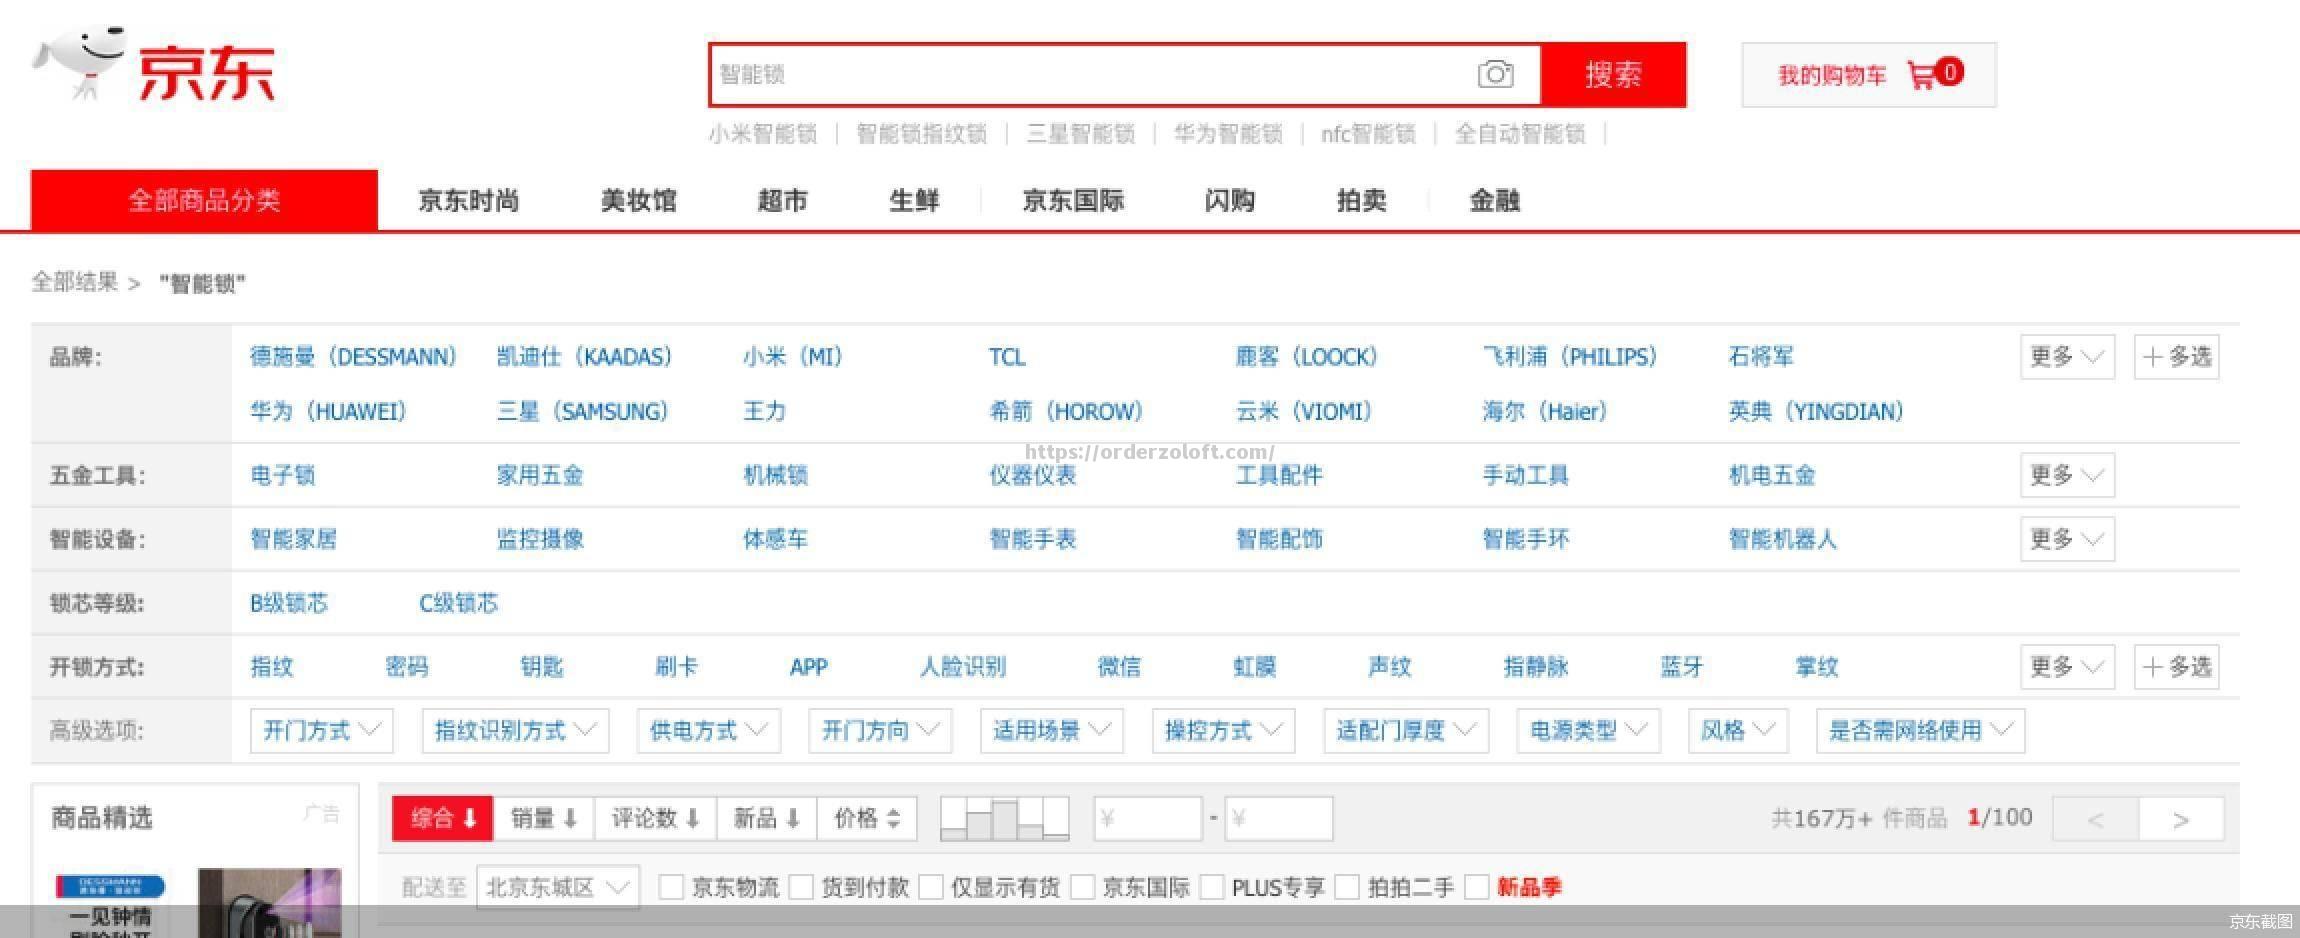Image resolution: width=2300 pixels, height=938 pixels.
Task: Open the 开门方式 dropdown
Action: [321, 731]
